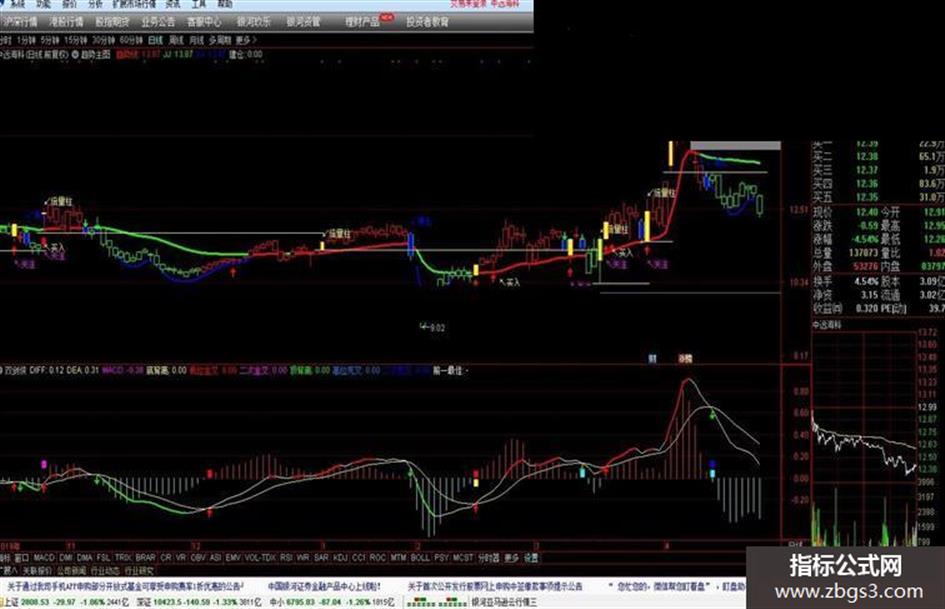Click the 现价 row in quote panel
945x609 pixels.
tap(878, 212)
